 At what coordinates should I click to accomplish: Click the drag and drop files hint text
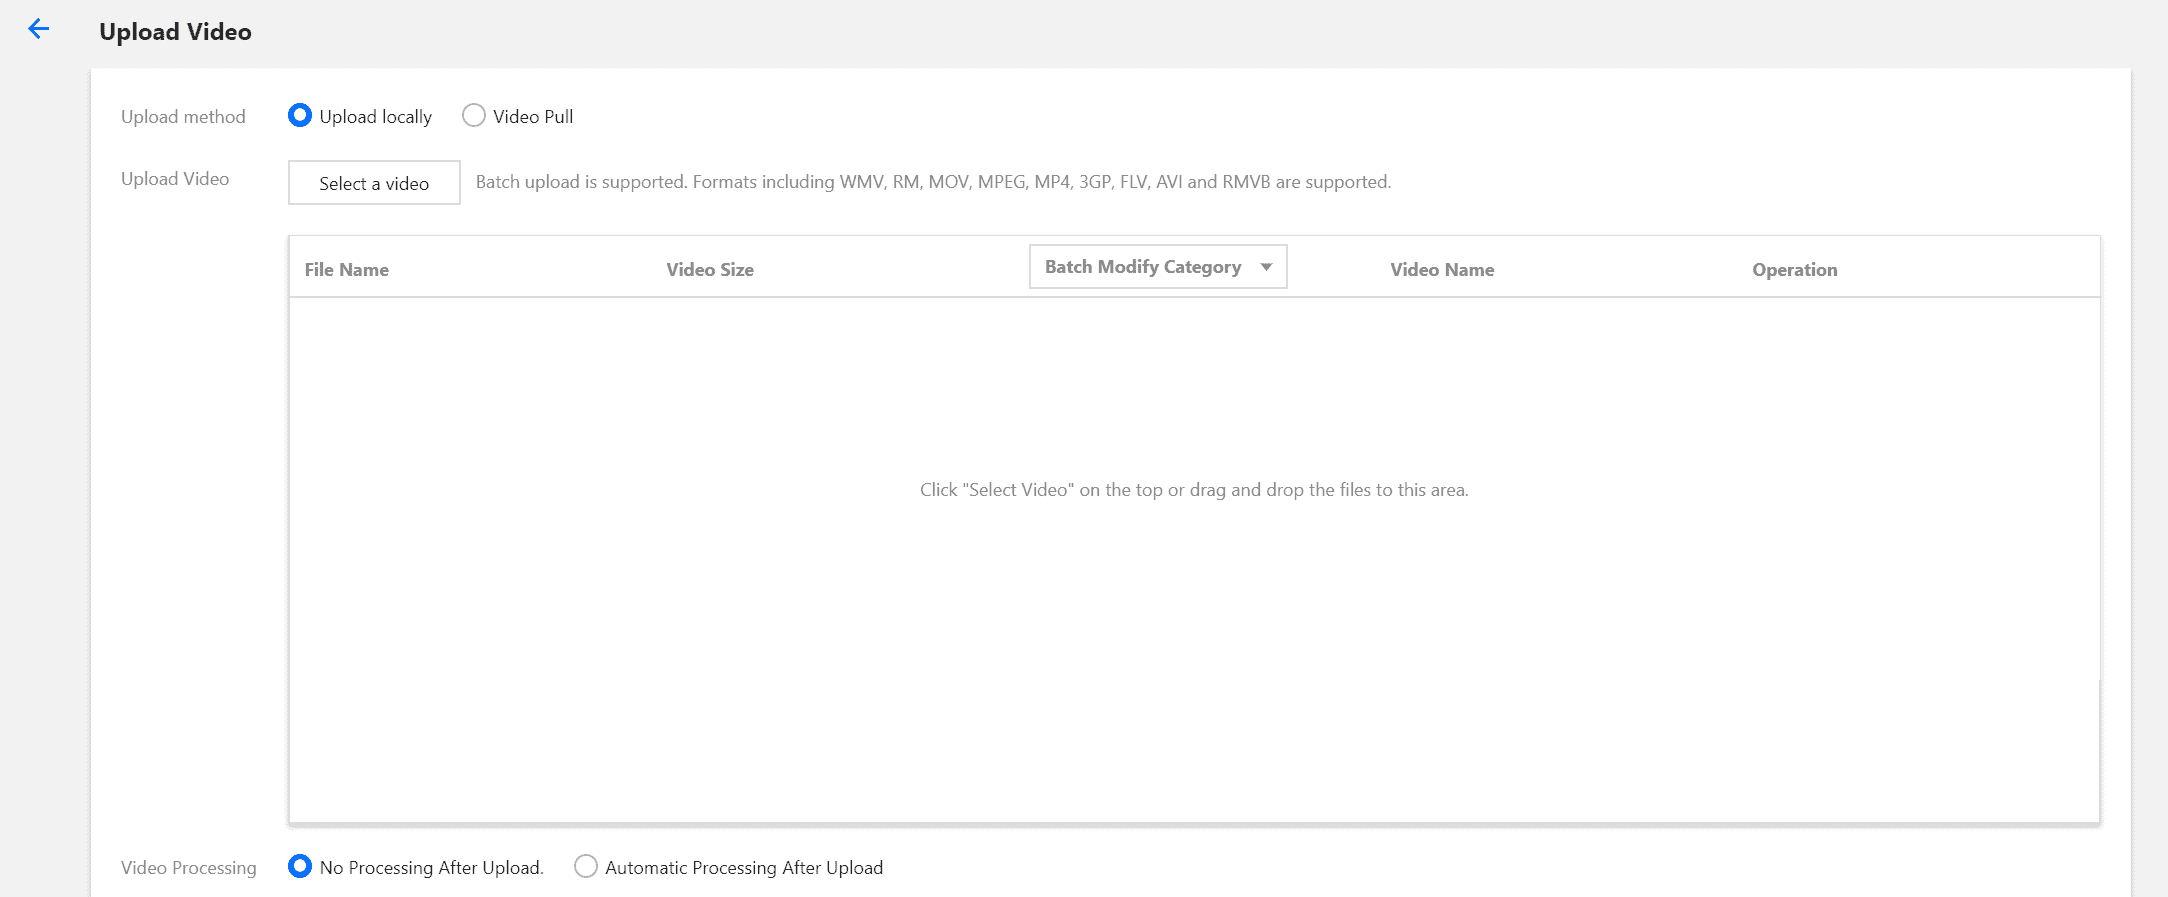pos(1194,490)
